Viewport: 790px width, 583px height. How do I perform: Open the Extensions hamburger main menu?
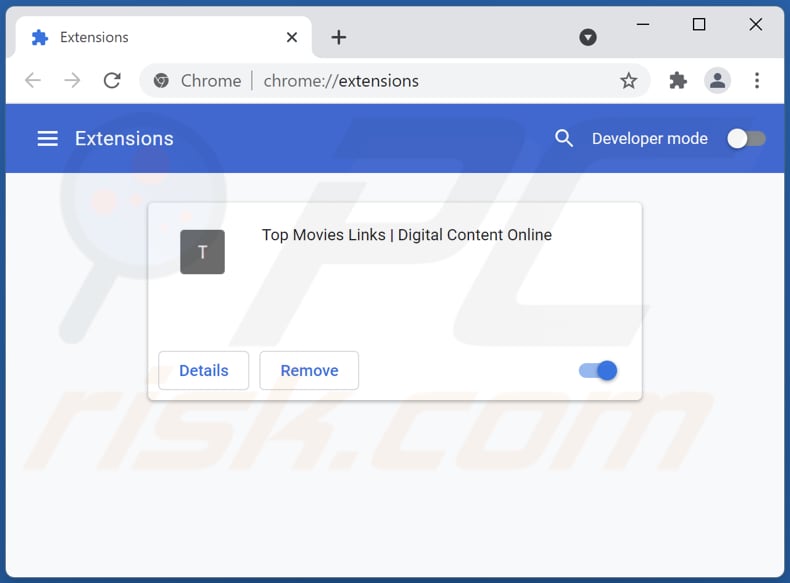(47, 138)
